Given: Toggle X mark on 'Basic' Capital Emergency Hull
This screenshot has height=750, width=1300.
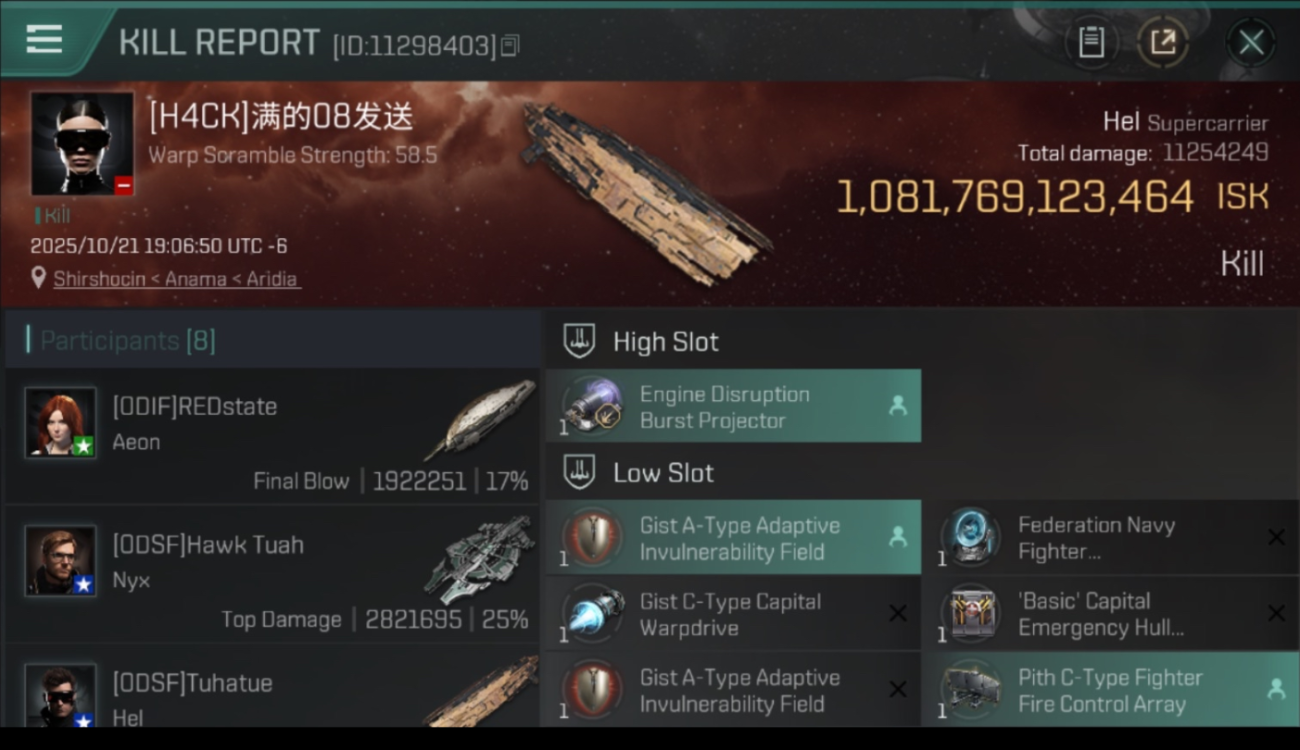Looking at the screenshot, I should [x=1276, y=613].
